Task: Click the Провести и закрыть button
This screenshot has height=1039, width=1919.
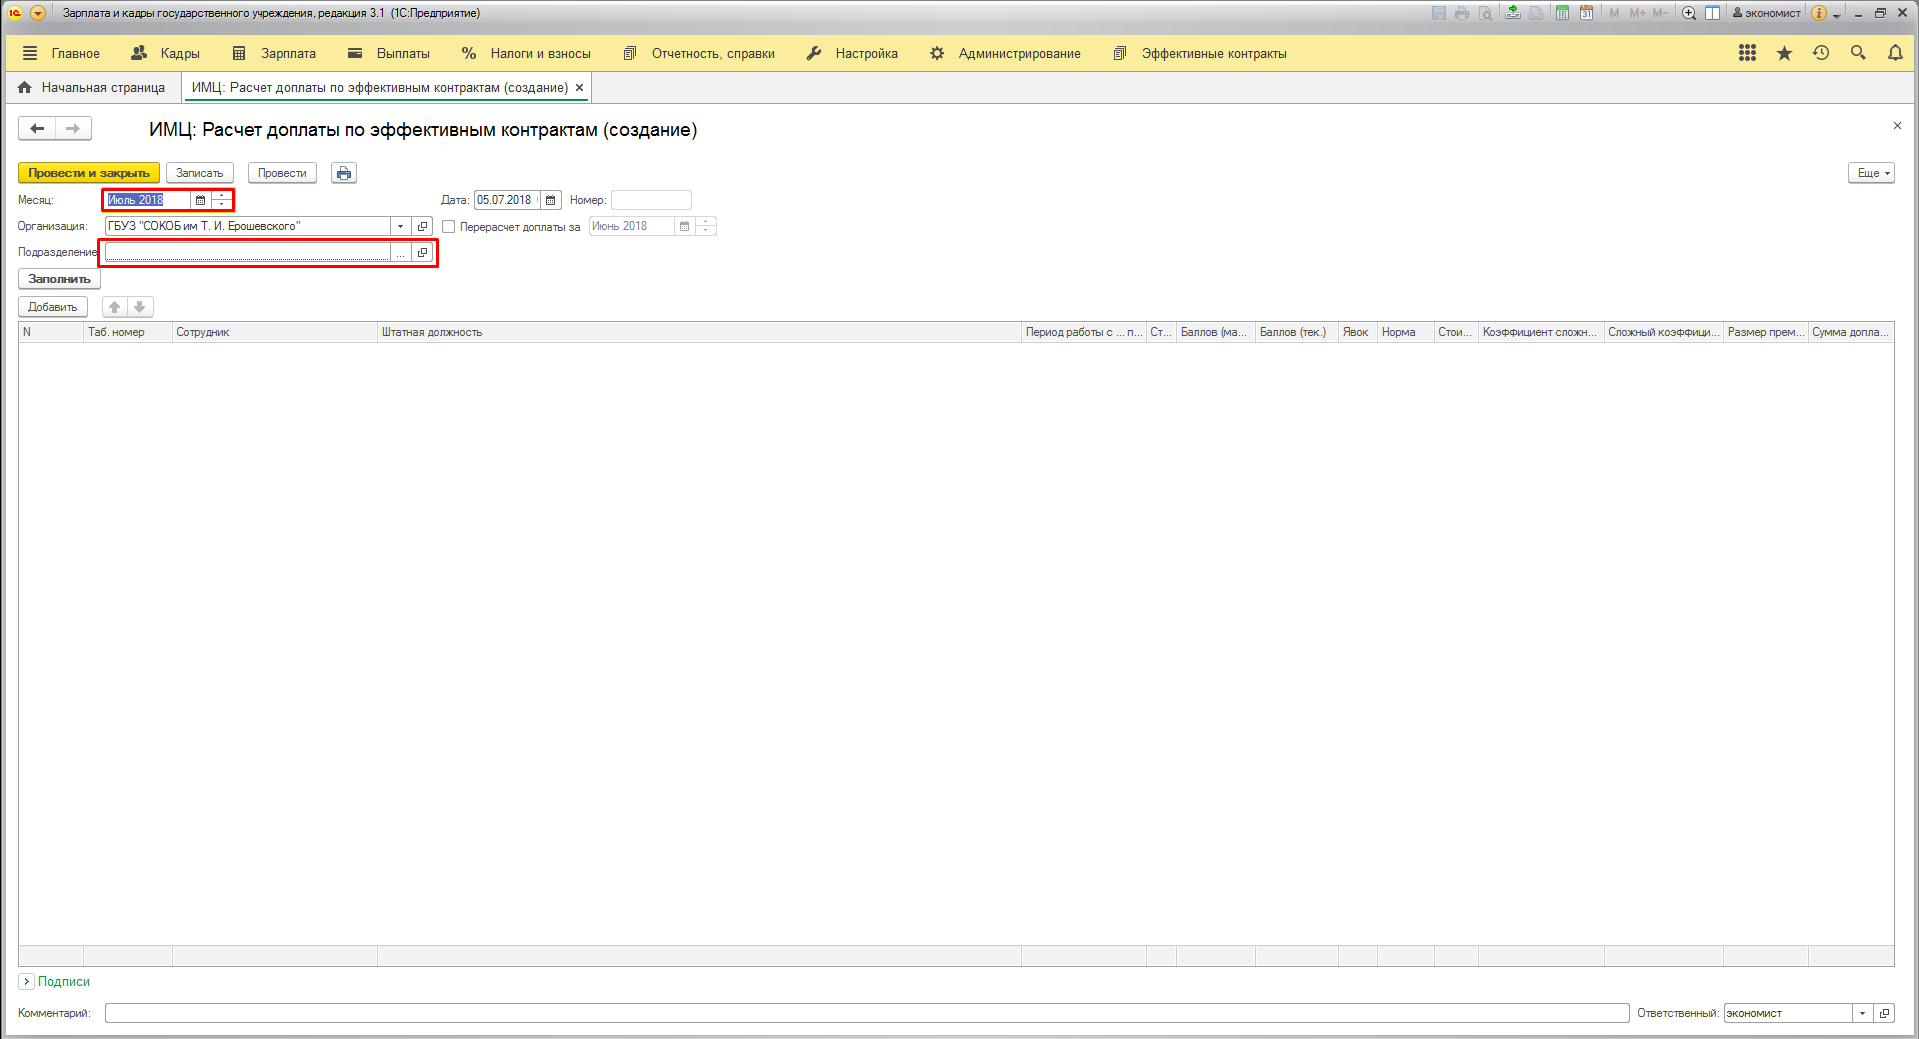Action: (88, 173)
